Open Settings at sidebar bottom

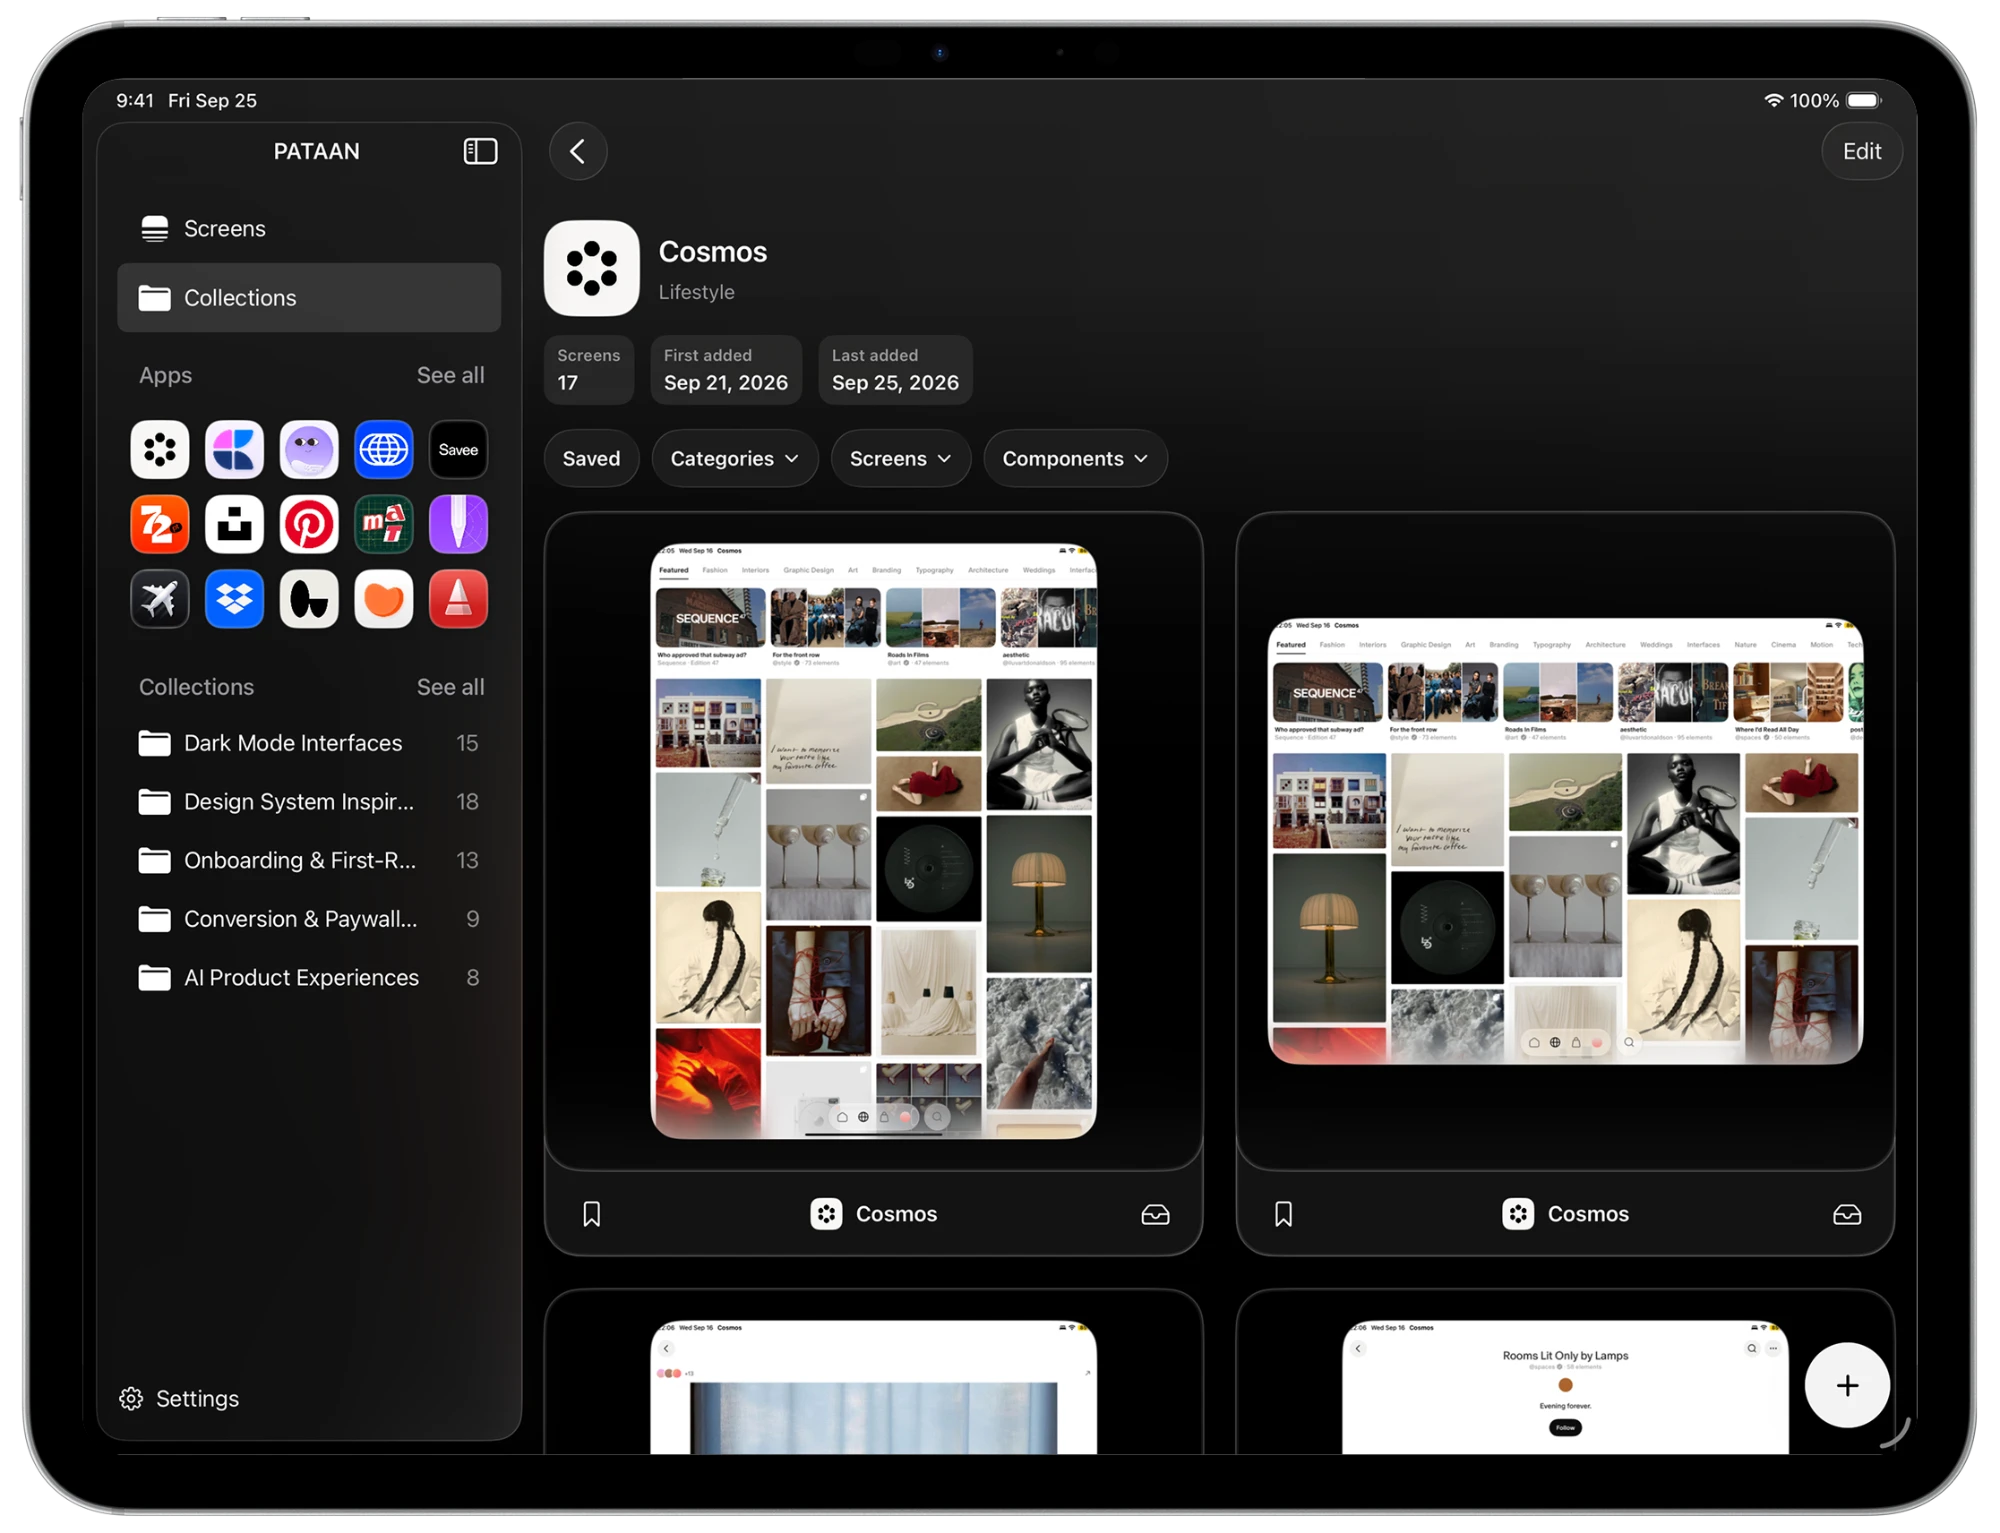click(x=180, y=1398)
